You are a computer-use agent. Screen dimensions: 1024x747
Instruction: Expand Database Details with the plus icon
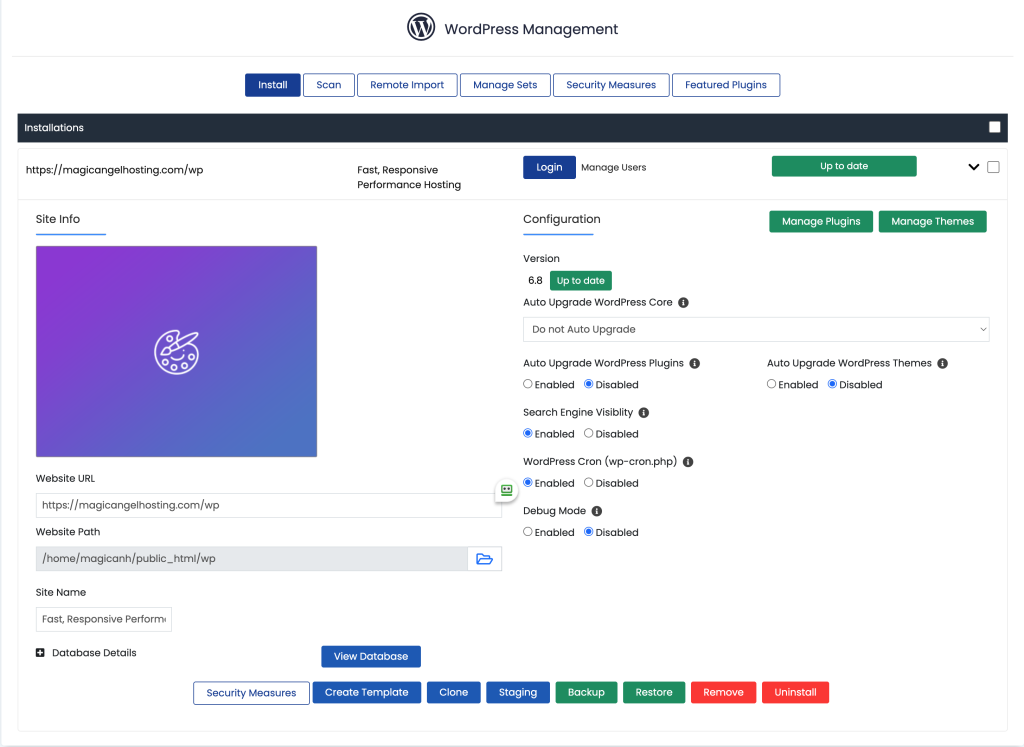[x=40, y=653]
